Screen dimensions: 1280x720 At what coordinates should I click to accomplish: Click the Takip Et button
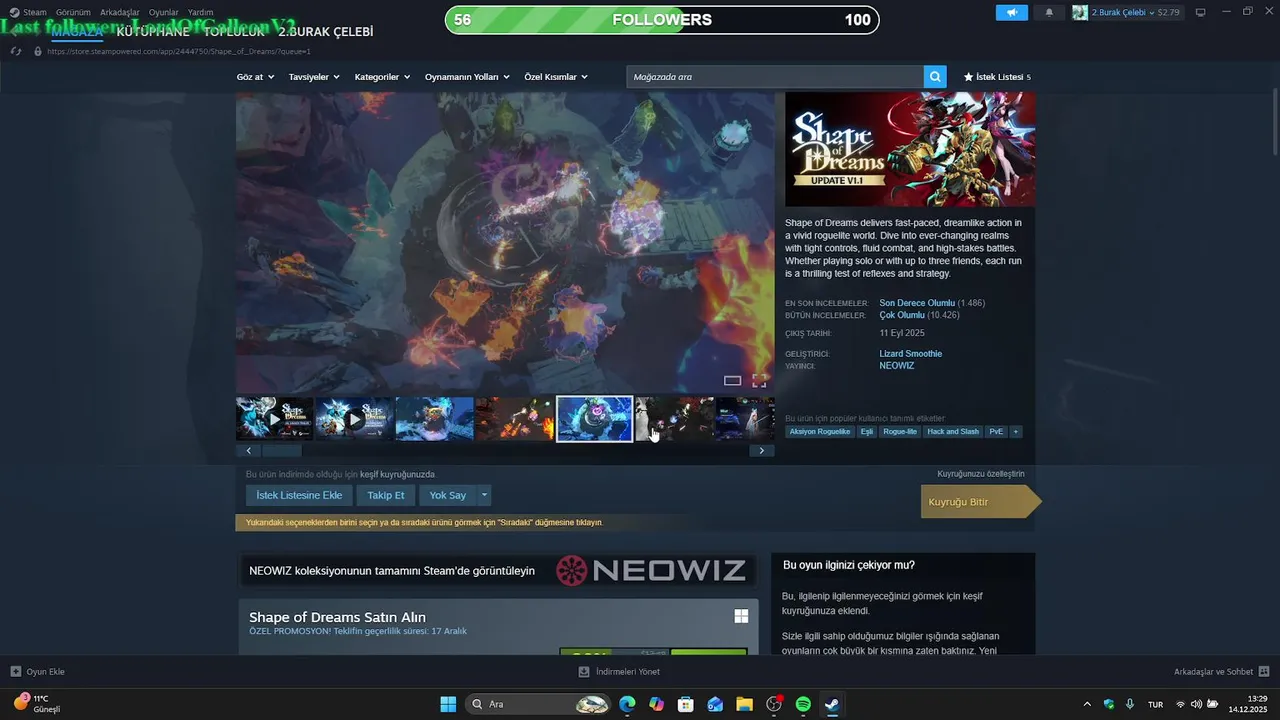(386, 495)
